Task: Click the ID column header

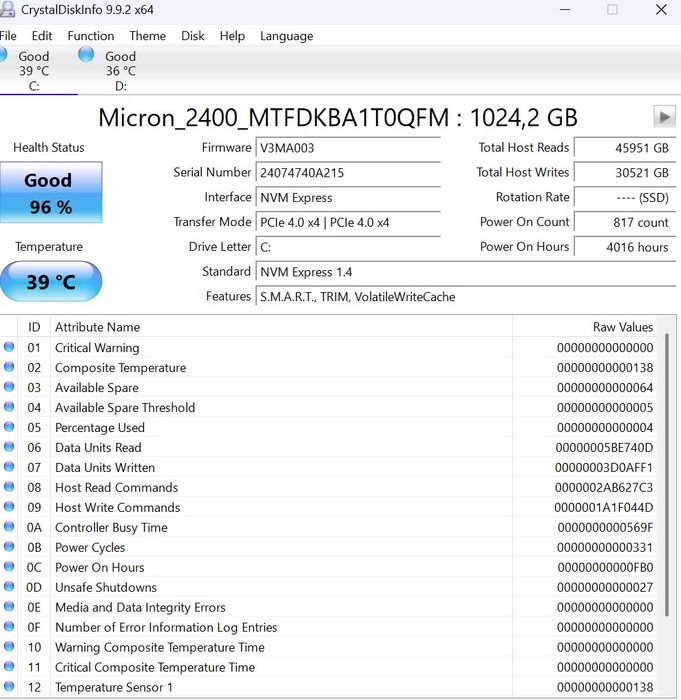Action: pos(34,327)
